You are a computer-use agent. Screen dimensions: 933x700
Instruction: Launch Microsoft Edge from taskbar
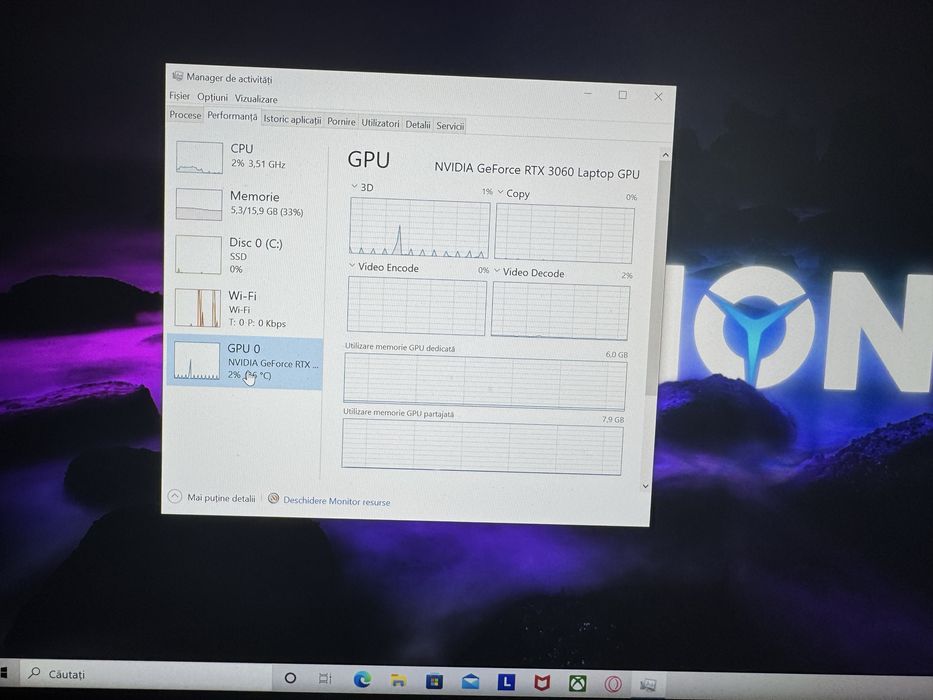[362, 679]
